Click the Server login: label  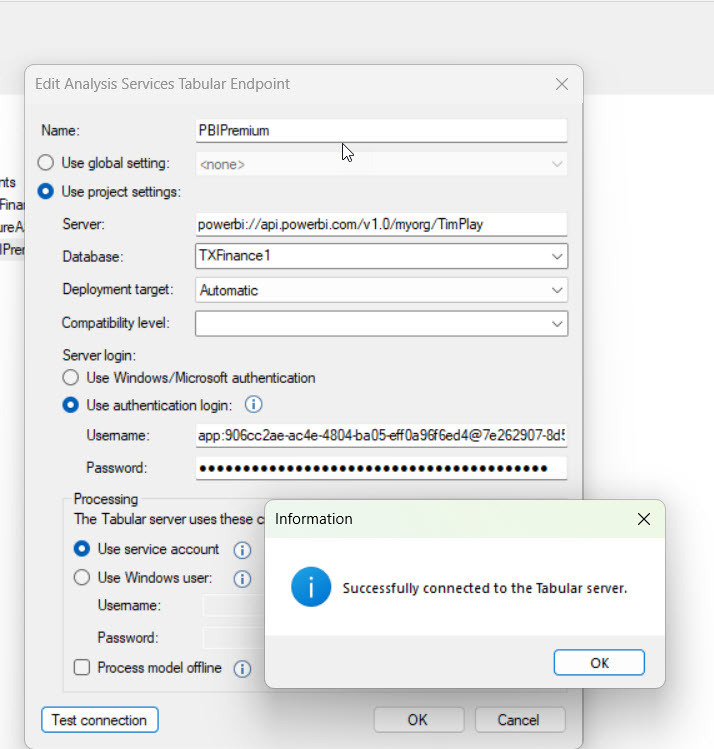pos(99,355)
